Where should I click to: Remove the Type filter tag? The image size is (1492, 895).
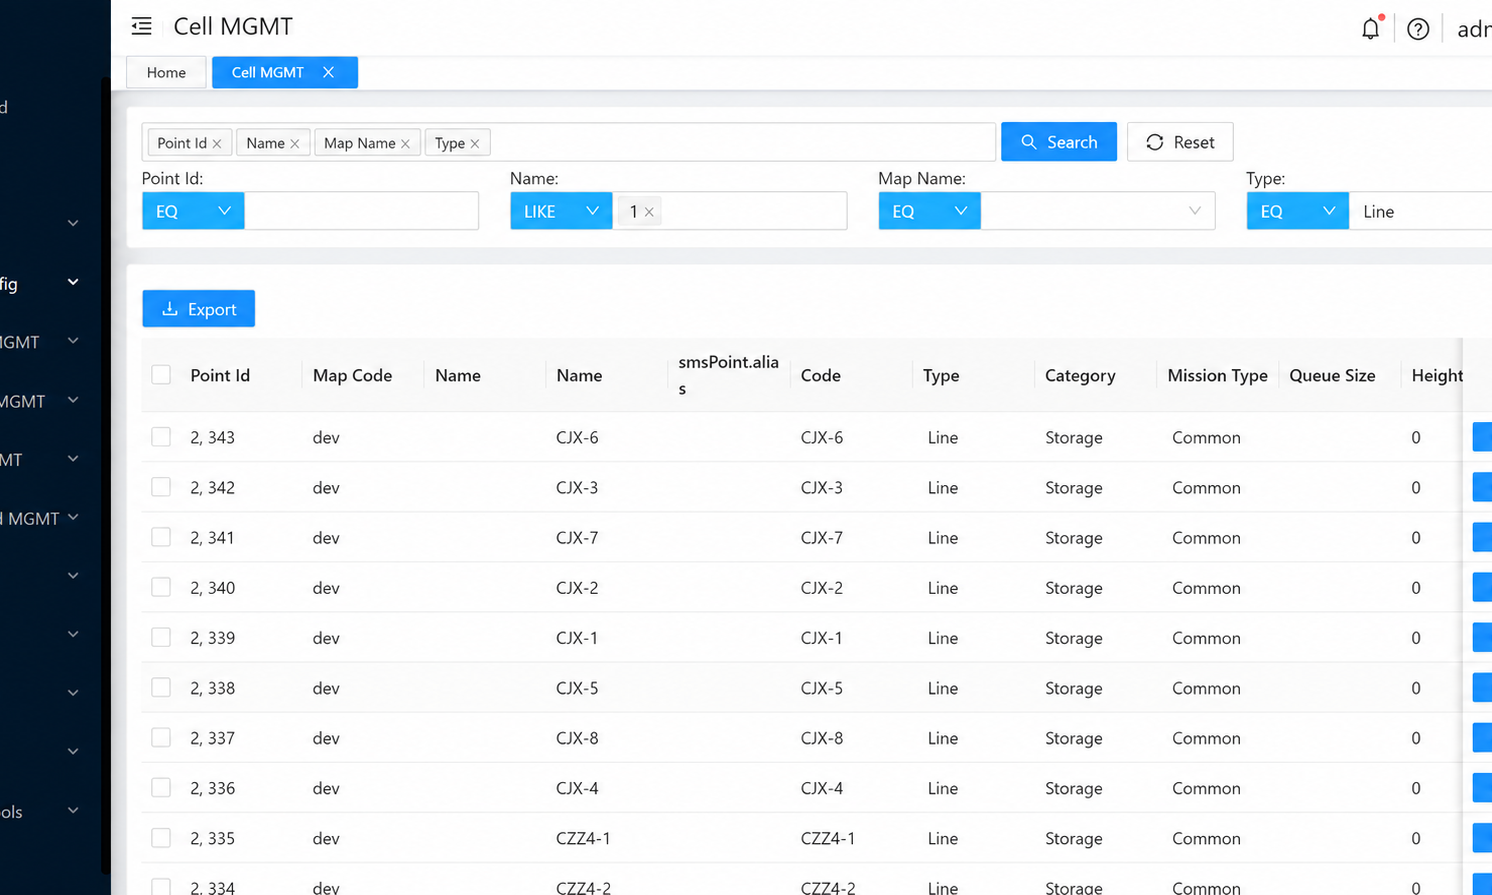[475, 143]
